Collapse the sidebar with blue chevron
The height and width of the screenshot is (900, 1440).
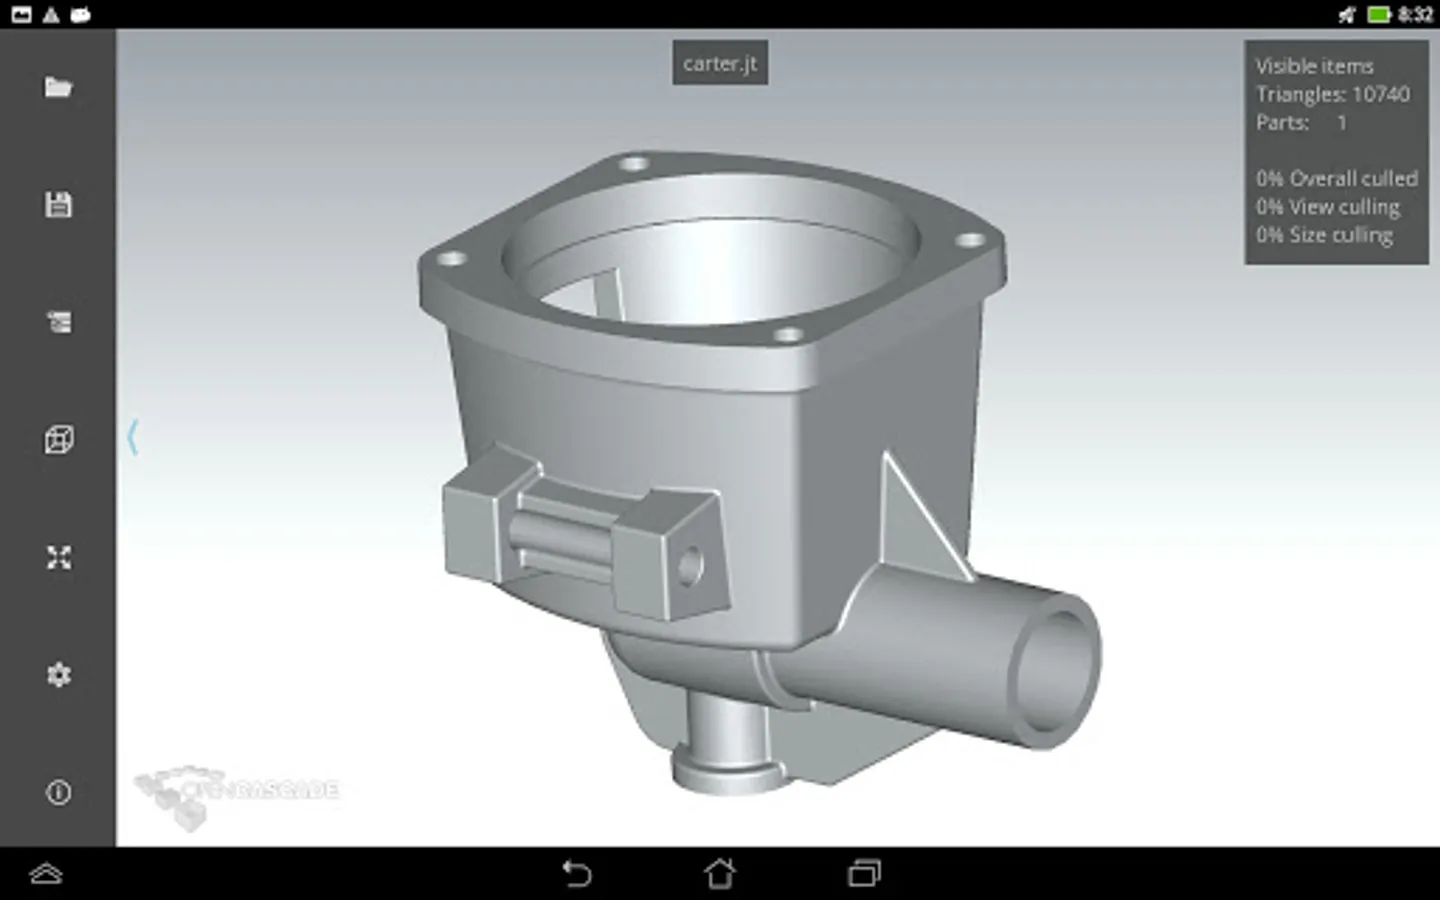click(133, 438)
